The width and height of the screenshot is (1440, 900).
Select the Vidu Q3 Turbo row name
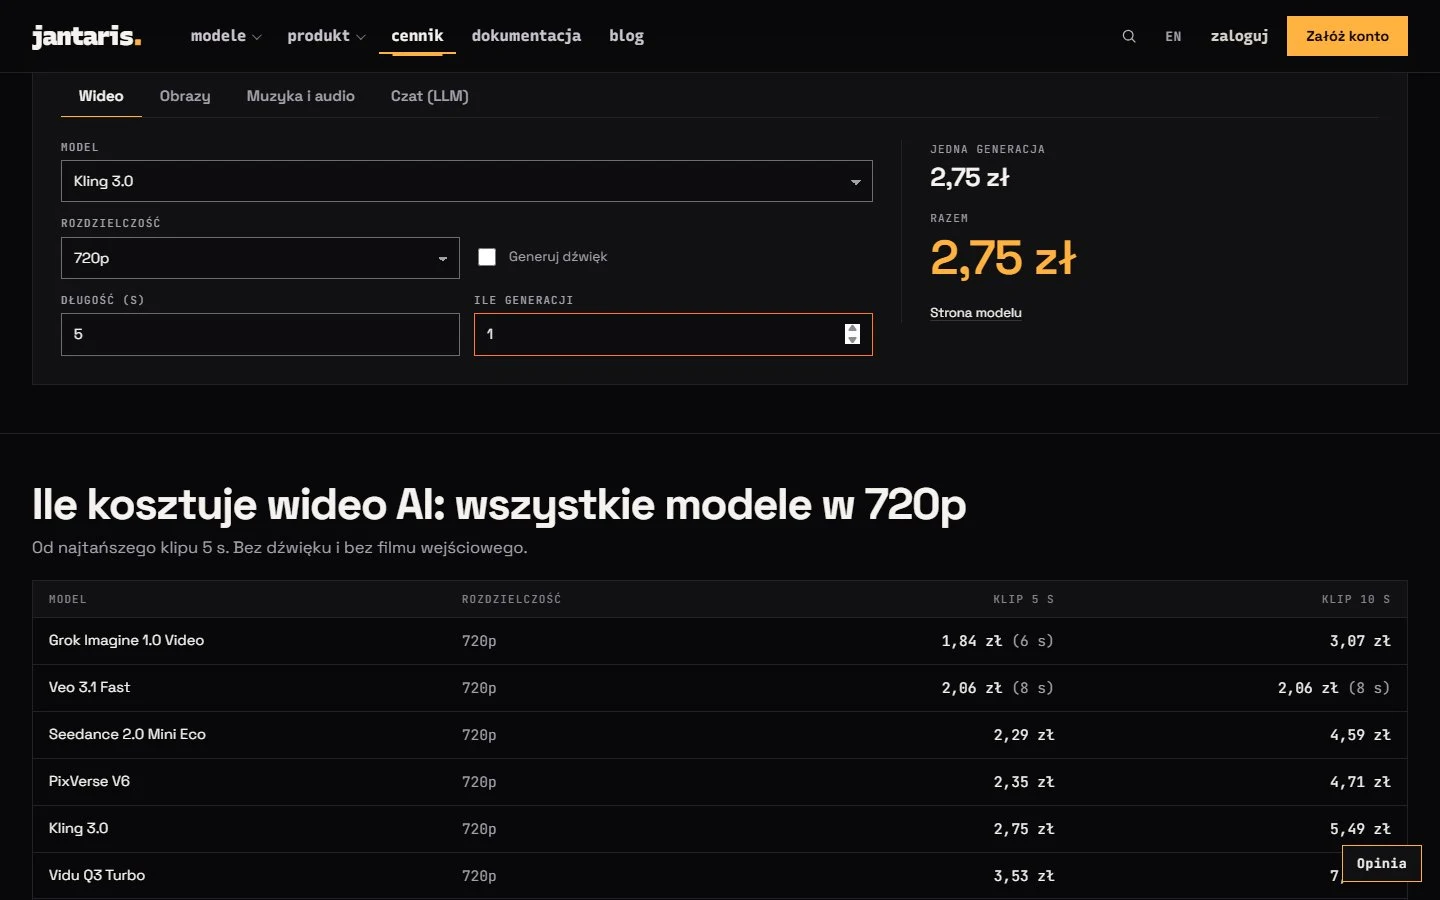coord(97,875)
